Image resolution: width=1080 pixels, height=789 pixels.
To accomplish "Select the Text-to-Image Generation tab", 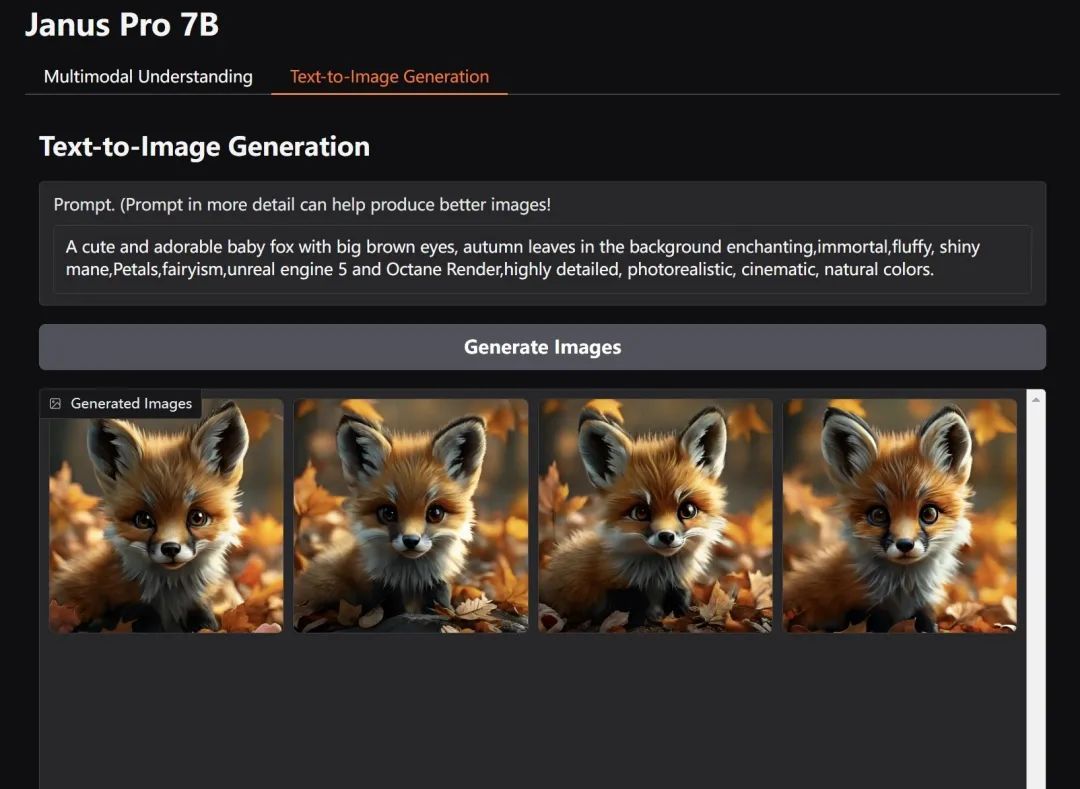I will (389, 77).
